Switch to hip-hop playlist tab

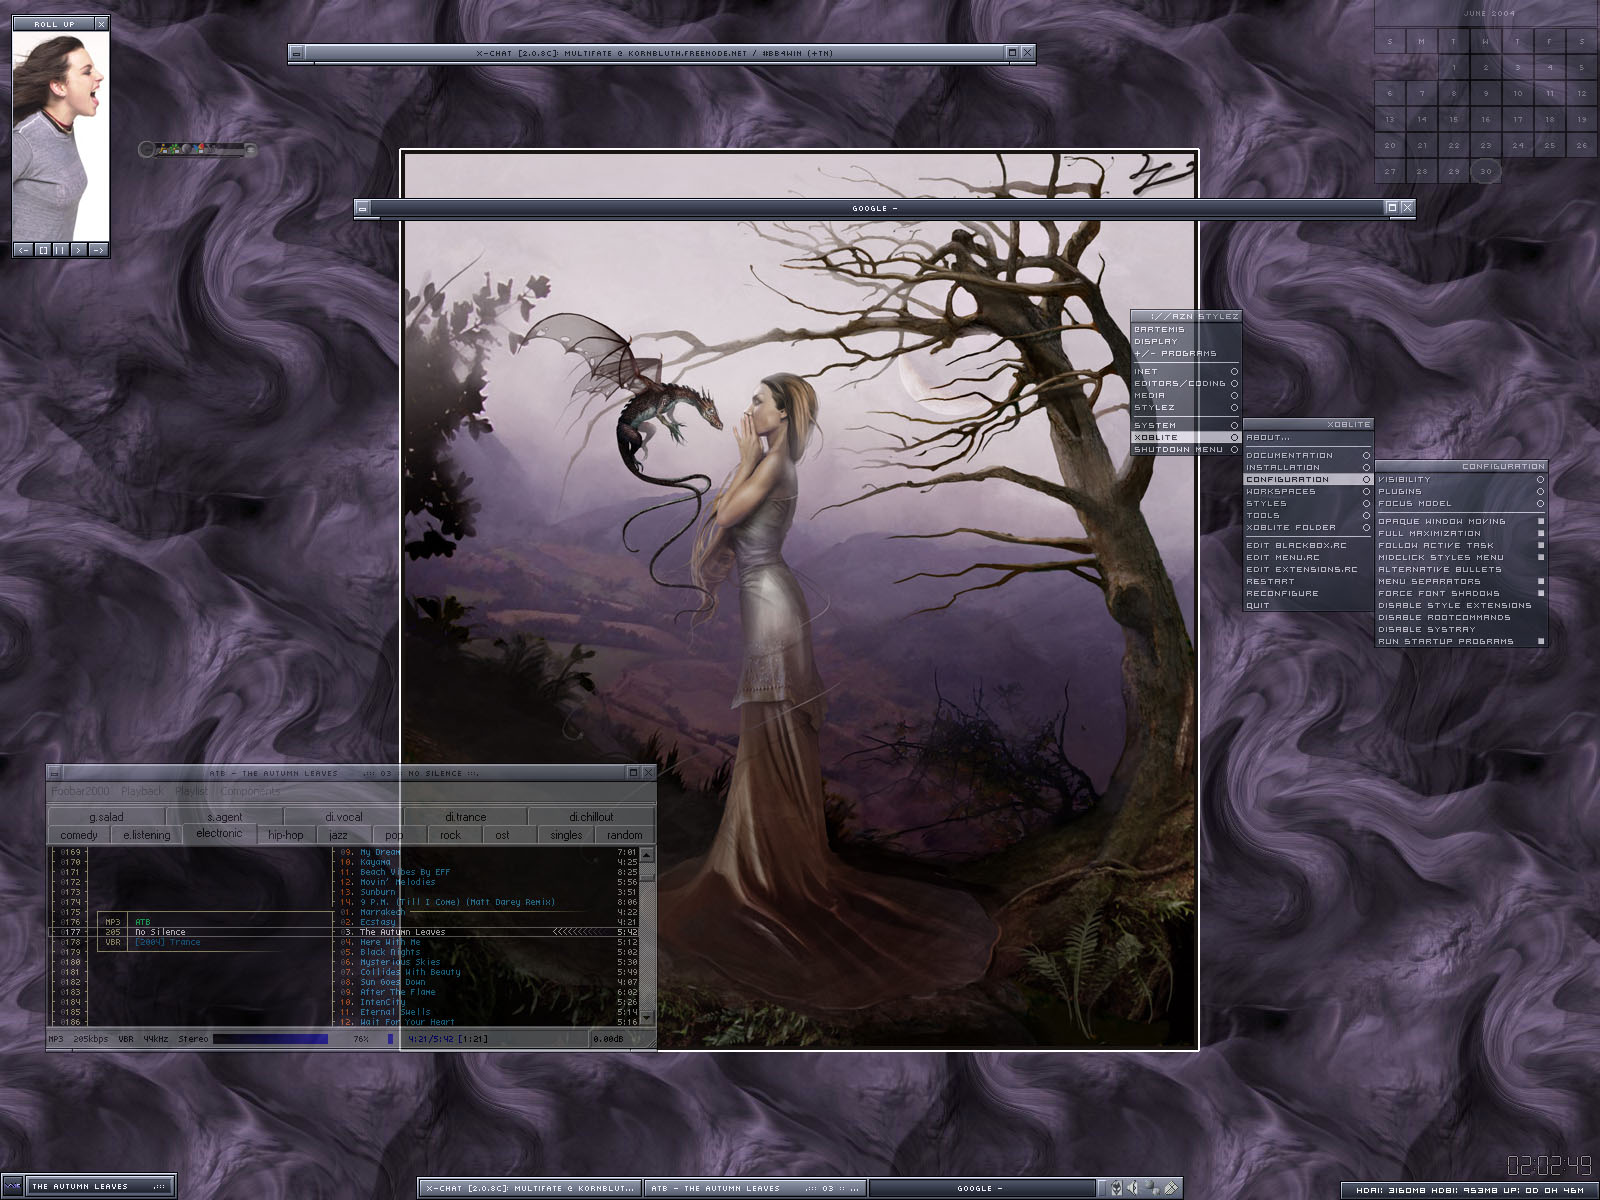[x=286, y=835]
